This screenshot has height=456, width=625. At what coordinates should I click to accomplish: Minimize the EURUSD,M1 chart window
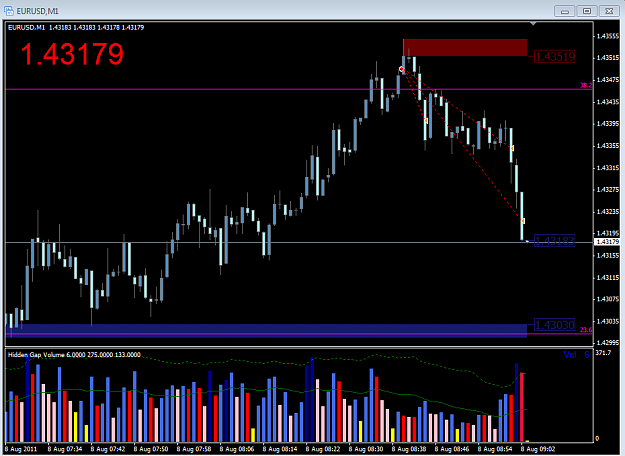[x=564, y=11]
